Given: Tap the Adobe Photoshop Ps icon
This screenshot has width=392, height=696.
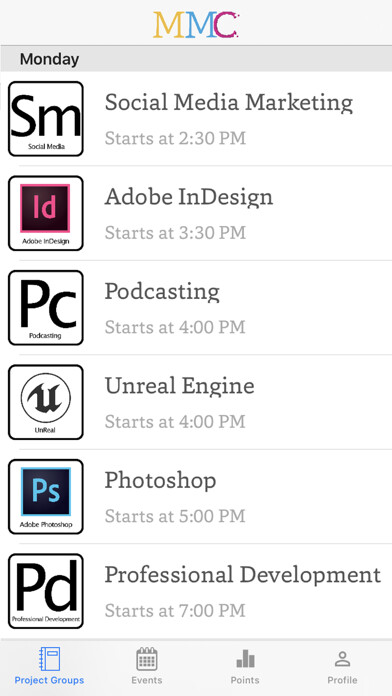Looking at the screenshot, I should point(46,497).
